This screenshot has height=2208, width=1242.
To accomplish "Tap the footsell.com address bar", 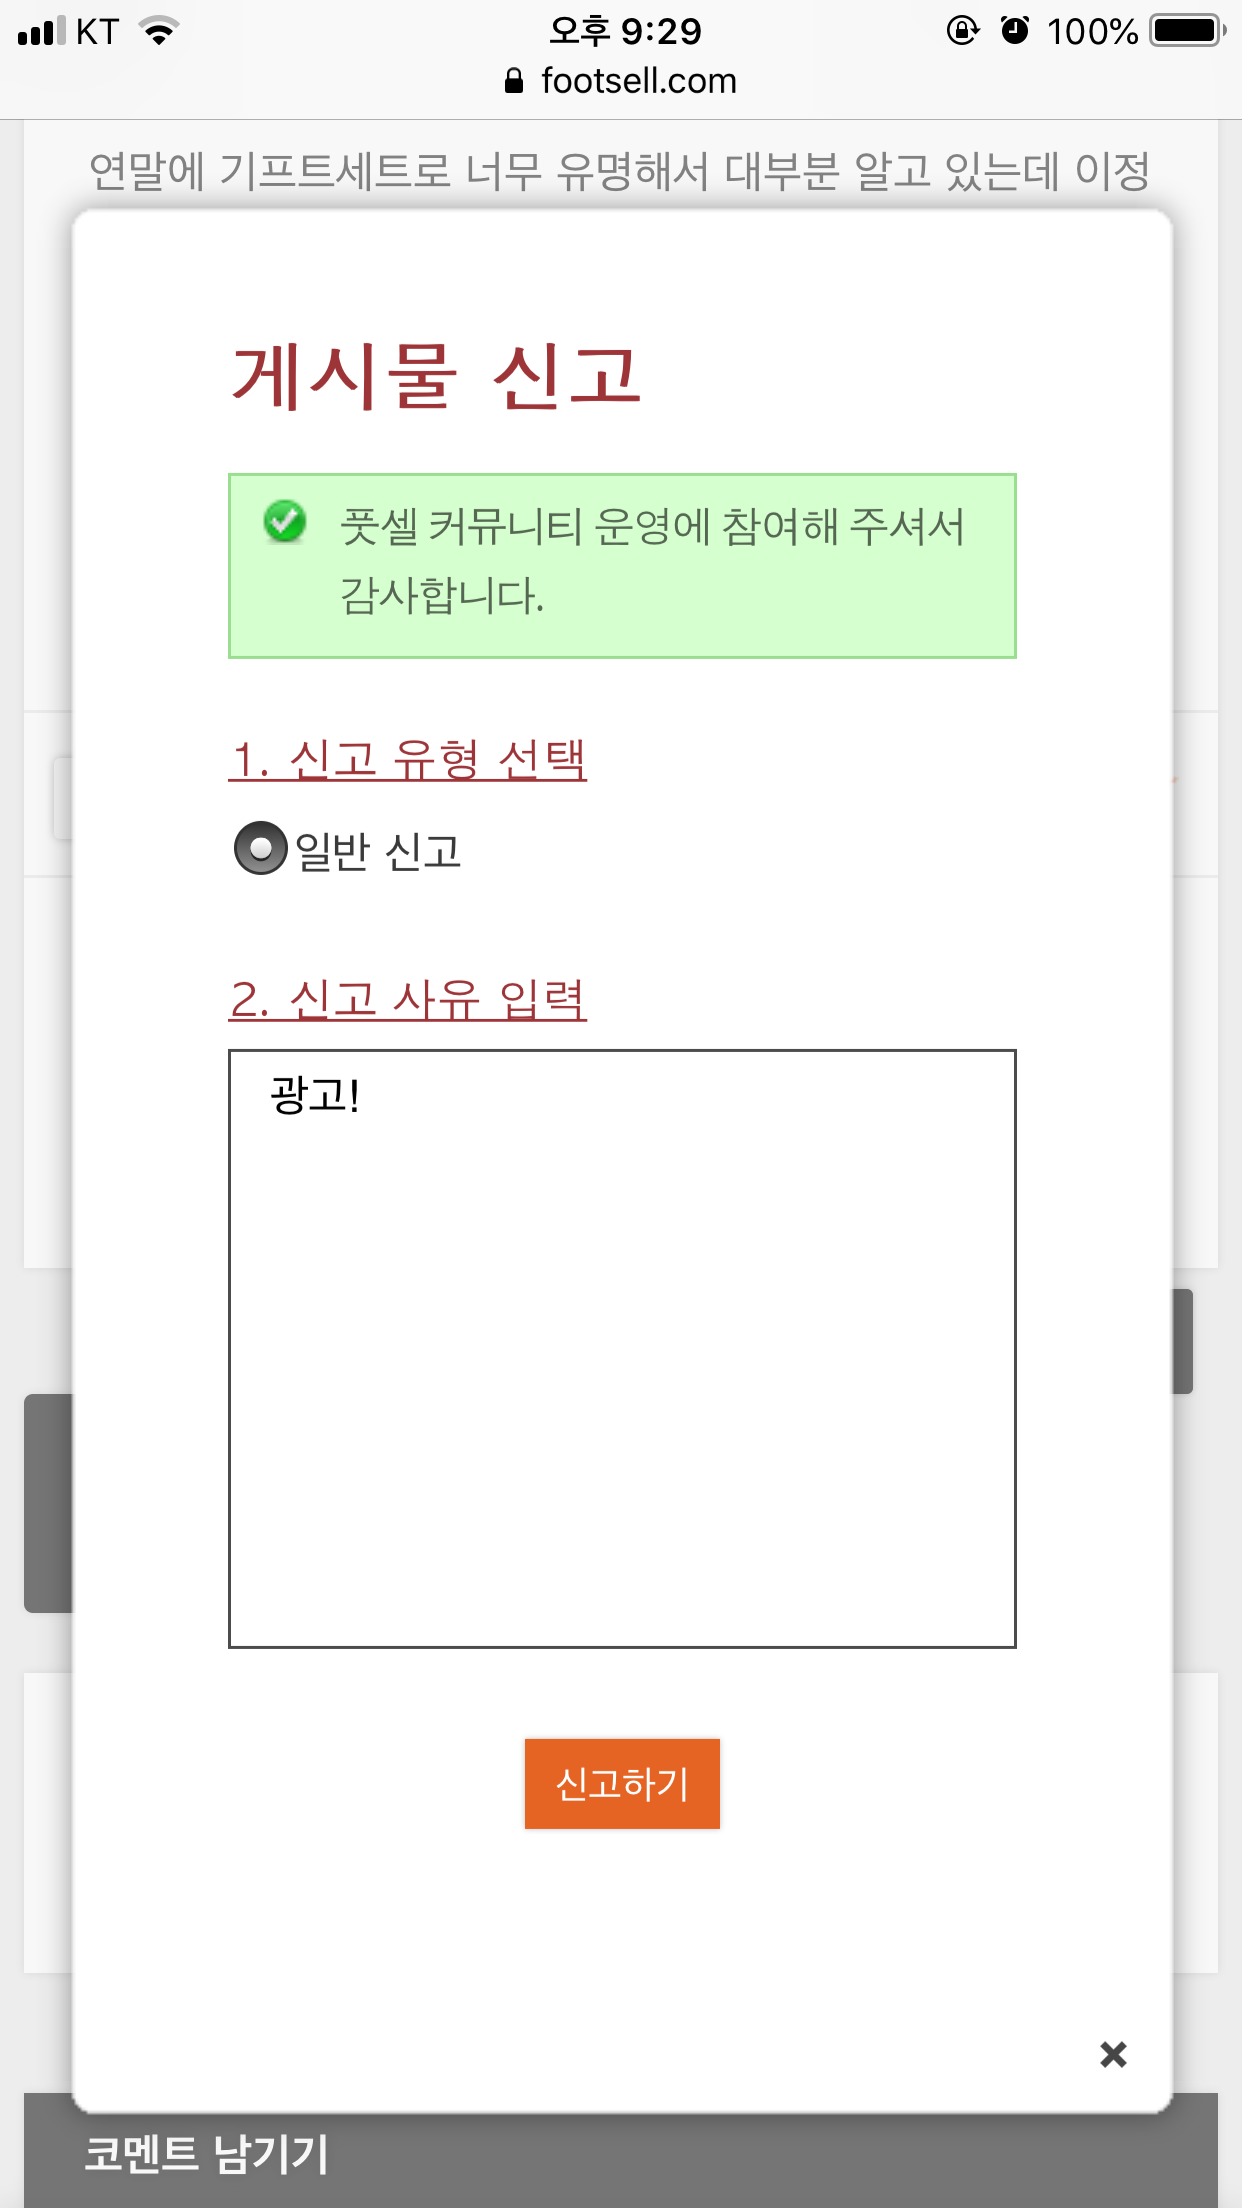I will click(638, 81).
